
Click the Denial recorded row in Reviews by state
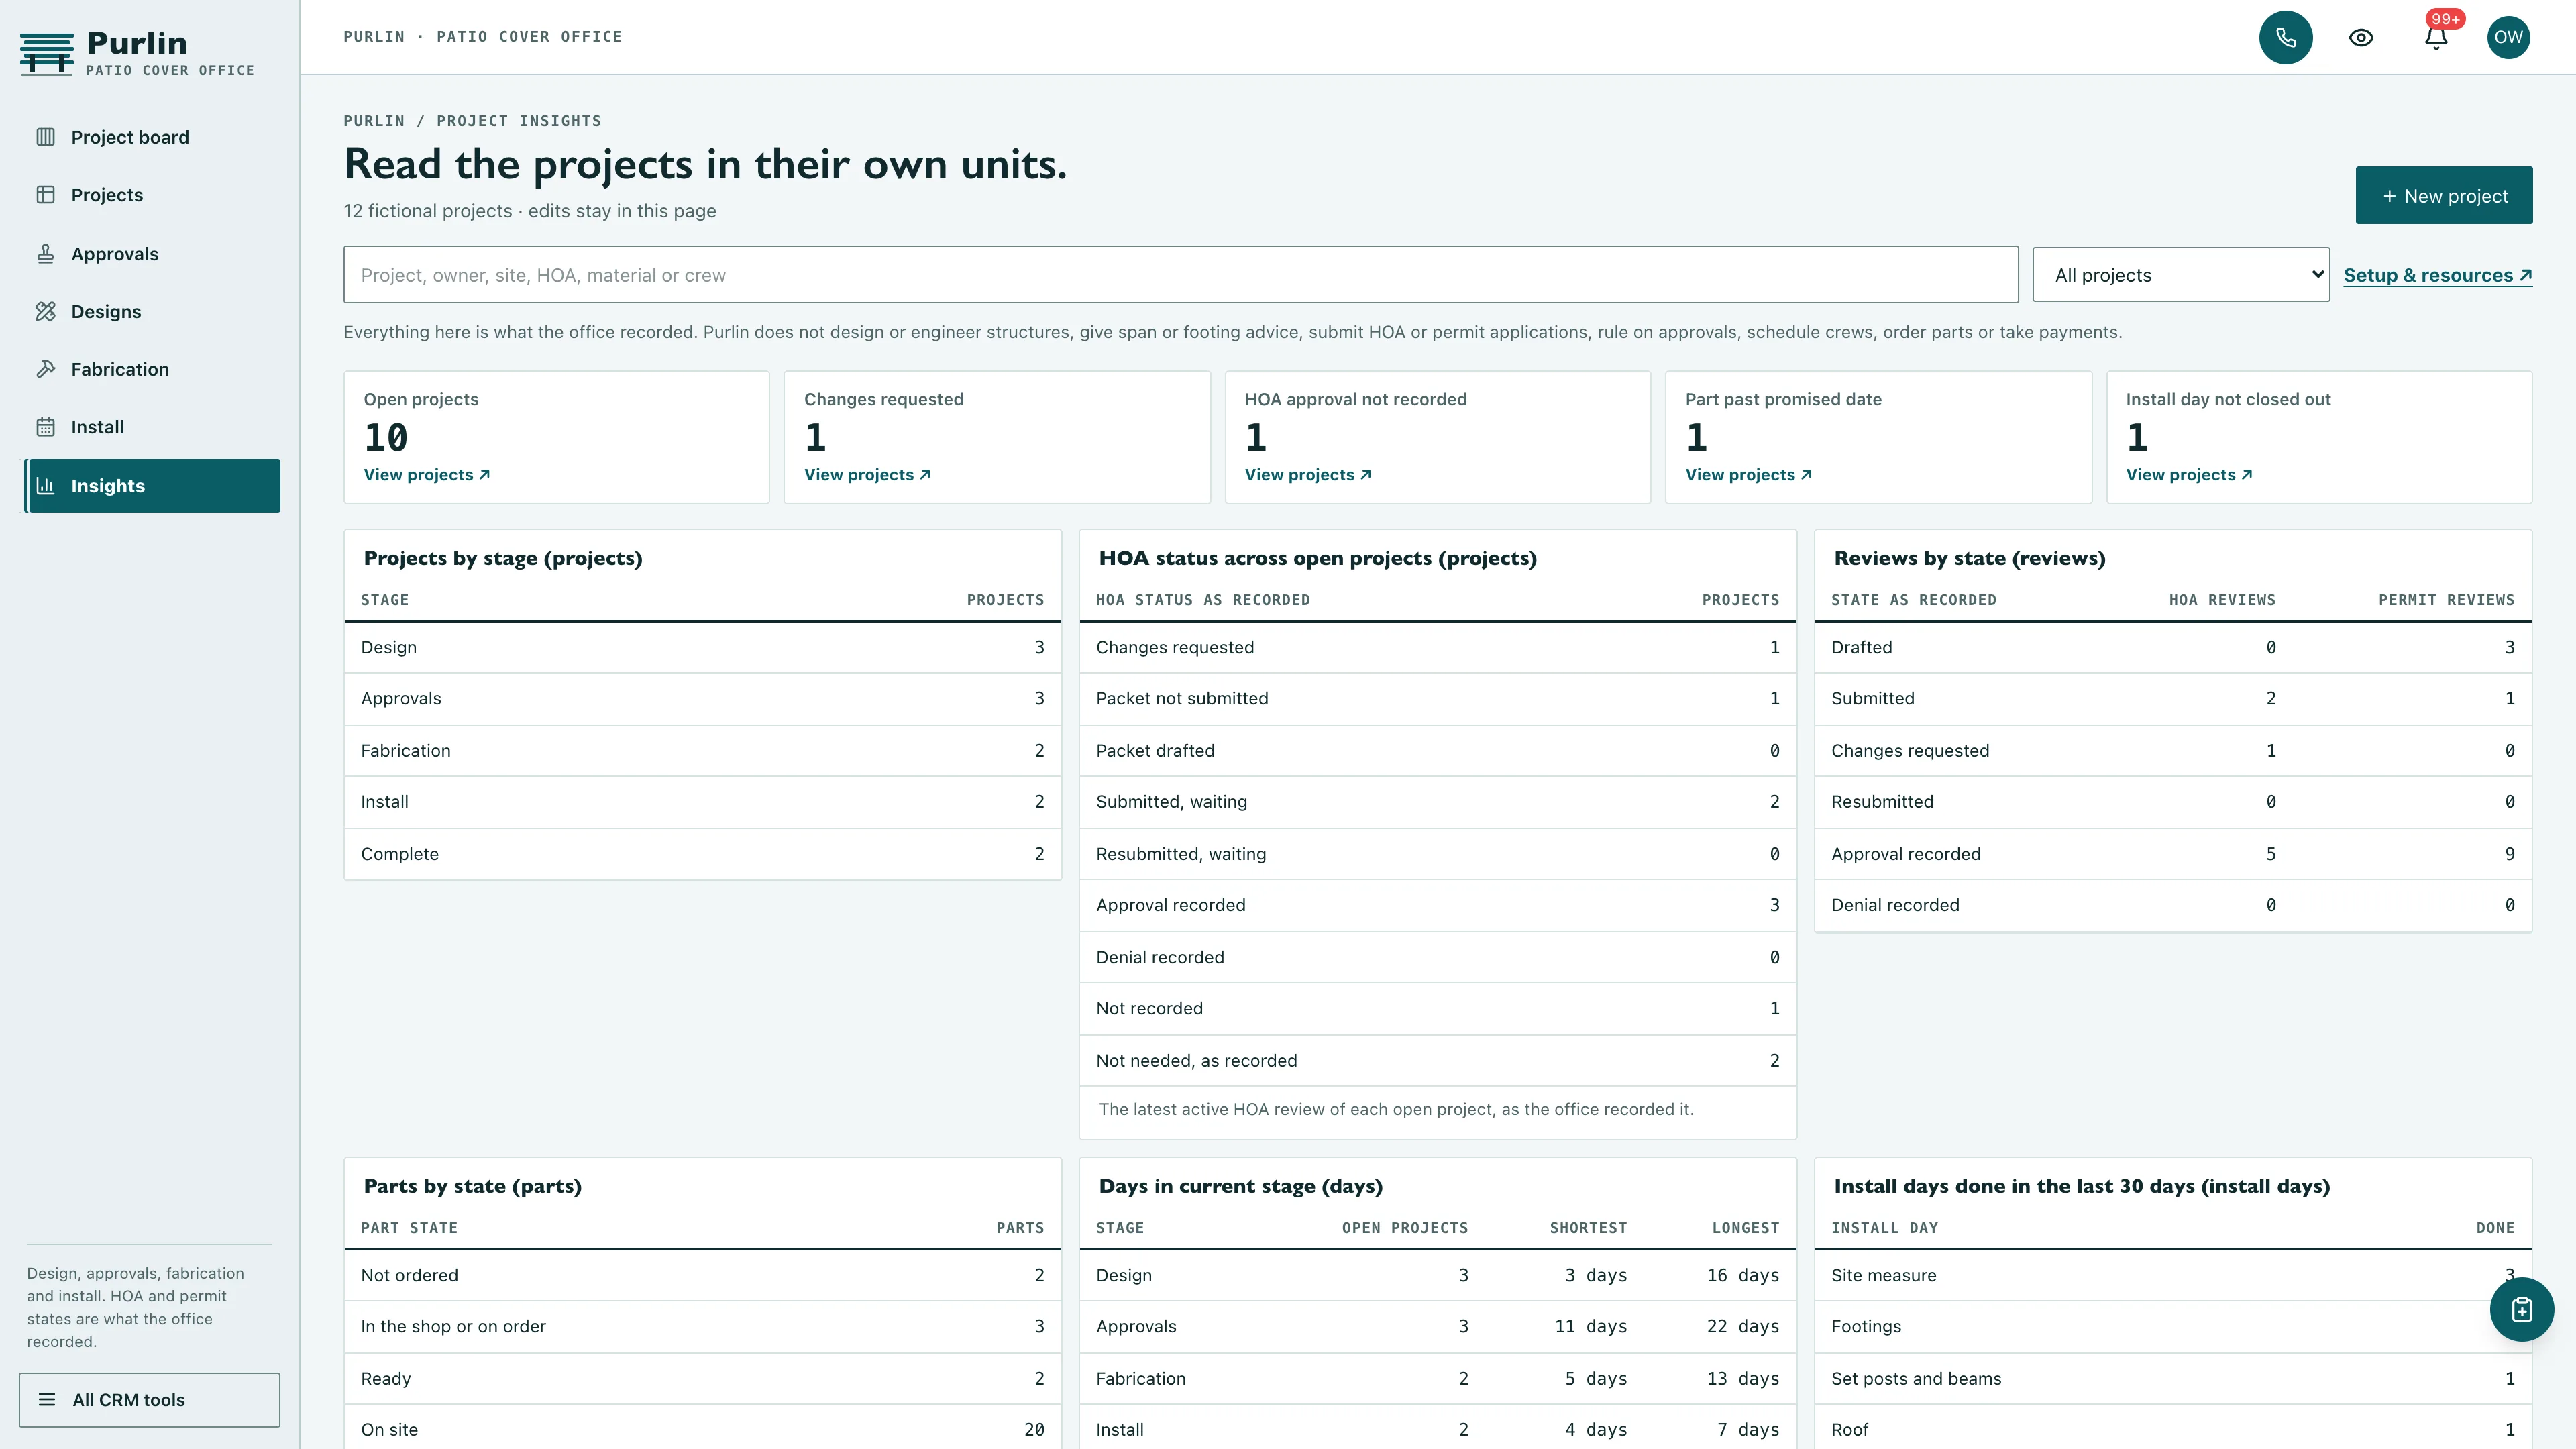pyautogui.click(x=2173, y=905)
